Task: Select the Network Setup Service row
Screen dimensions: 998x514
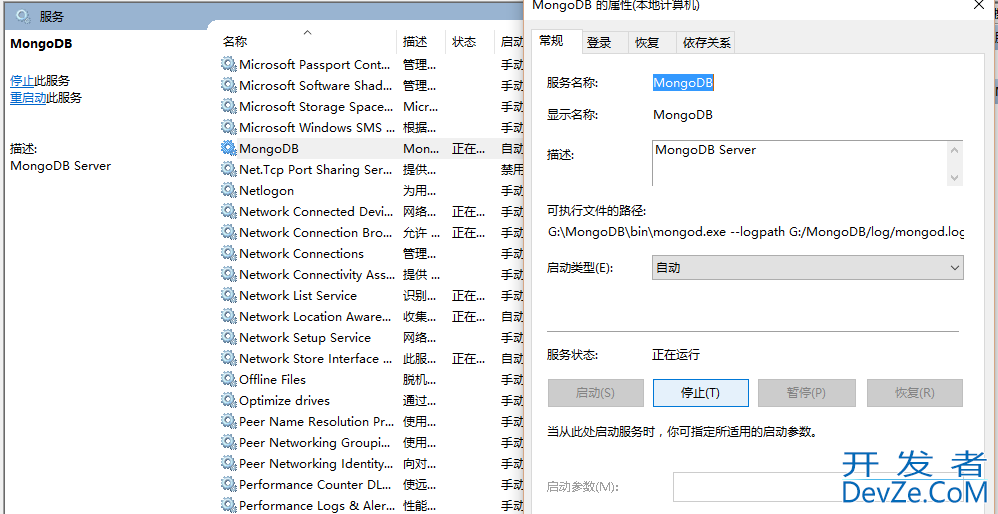Action: (372, 337)
